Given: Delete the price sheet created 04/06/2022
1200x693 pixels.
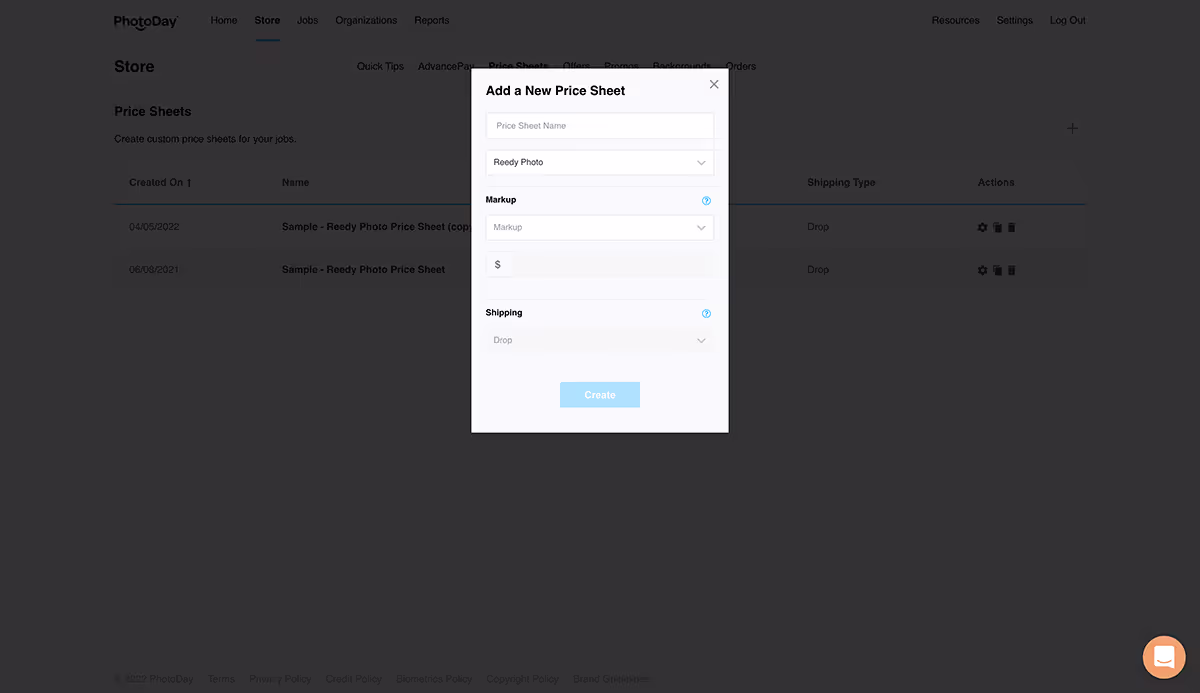Looking at the screenshot, I should pyautogui.click(x=1011, y=228).
